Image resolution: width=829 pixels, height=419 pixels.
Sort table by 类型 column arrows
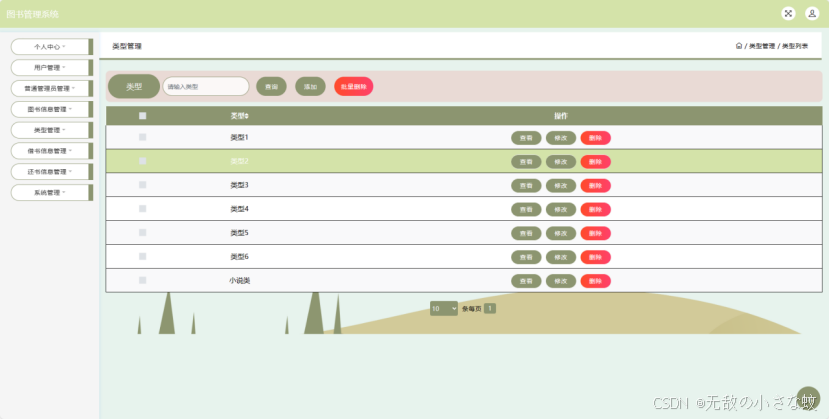(x=247, y=116)
